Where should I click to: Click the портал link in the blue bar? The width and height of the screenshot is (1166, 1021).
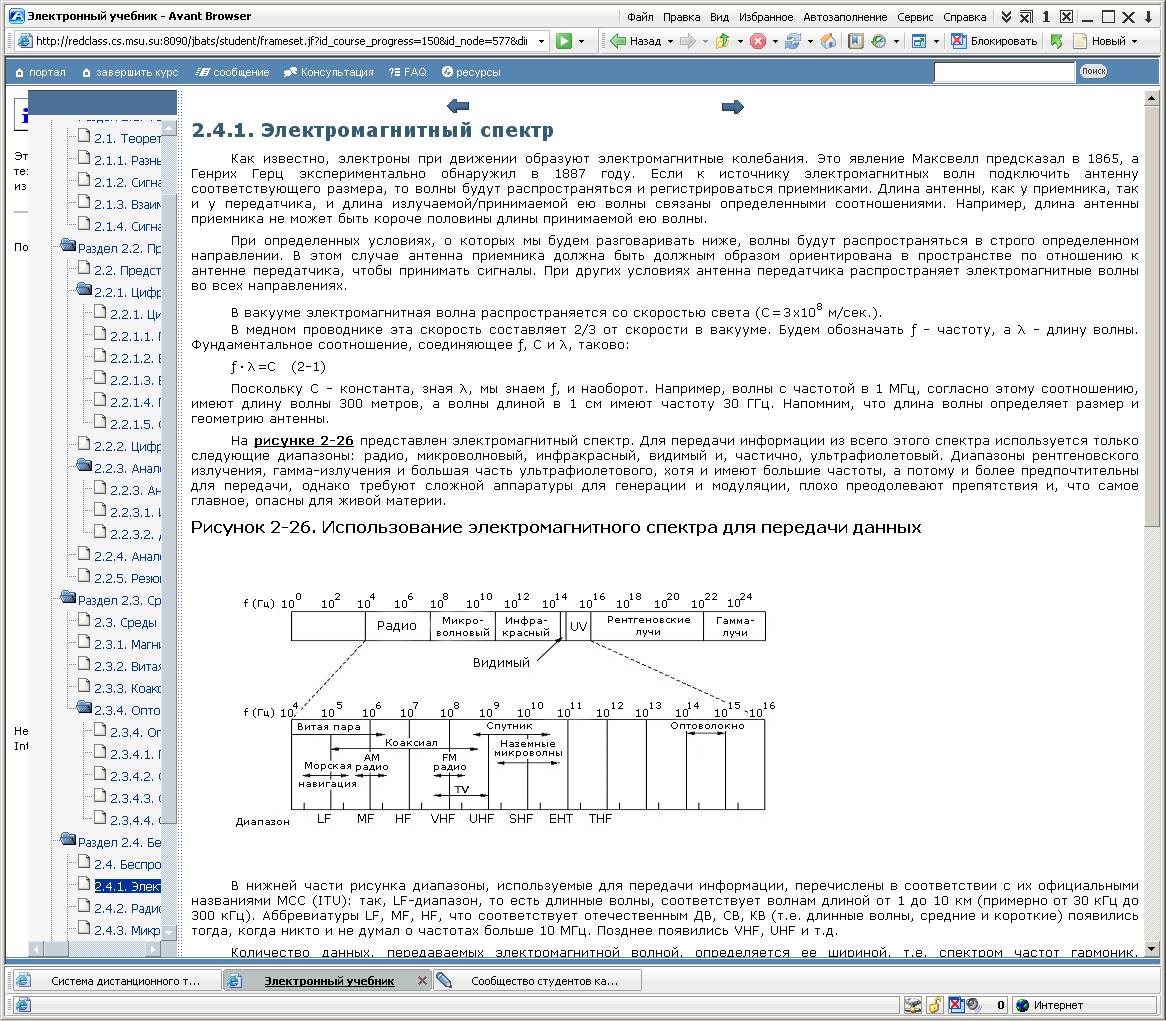[x=40, y=72]
